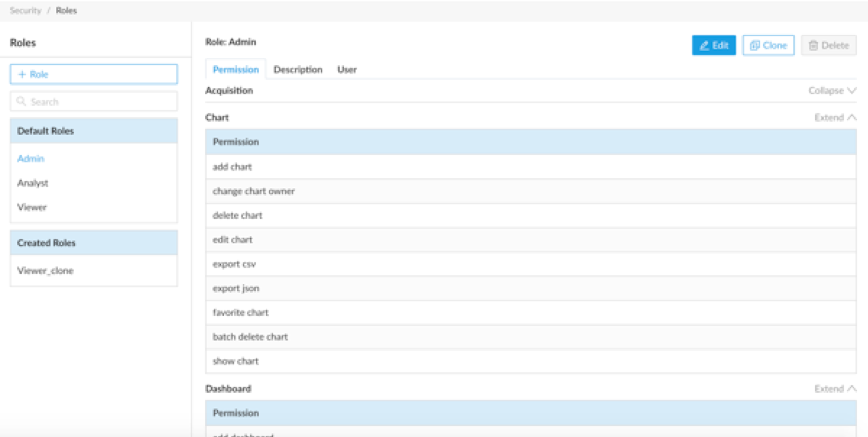Click the magnifier icon in search box

tap(21, 102)
